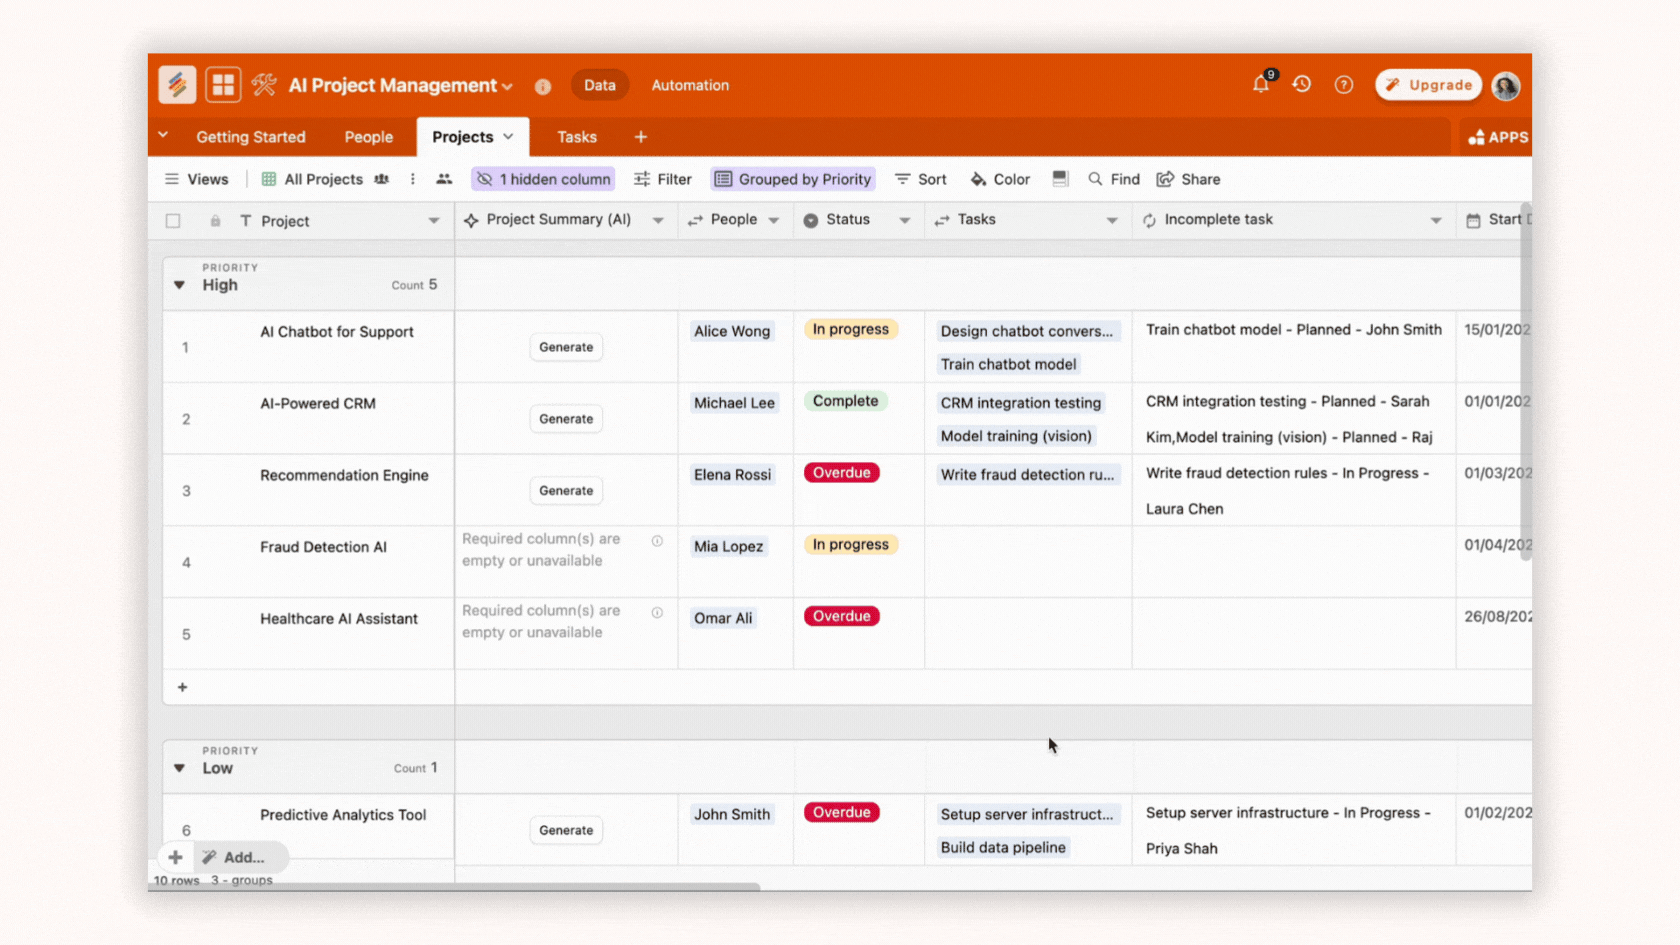Switch to the People tab
The image size is (1680, 945).
click(368, 137)
